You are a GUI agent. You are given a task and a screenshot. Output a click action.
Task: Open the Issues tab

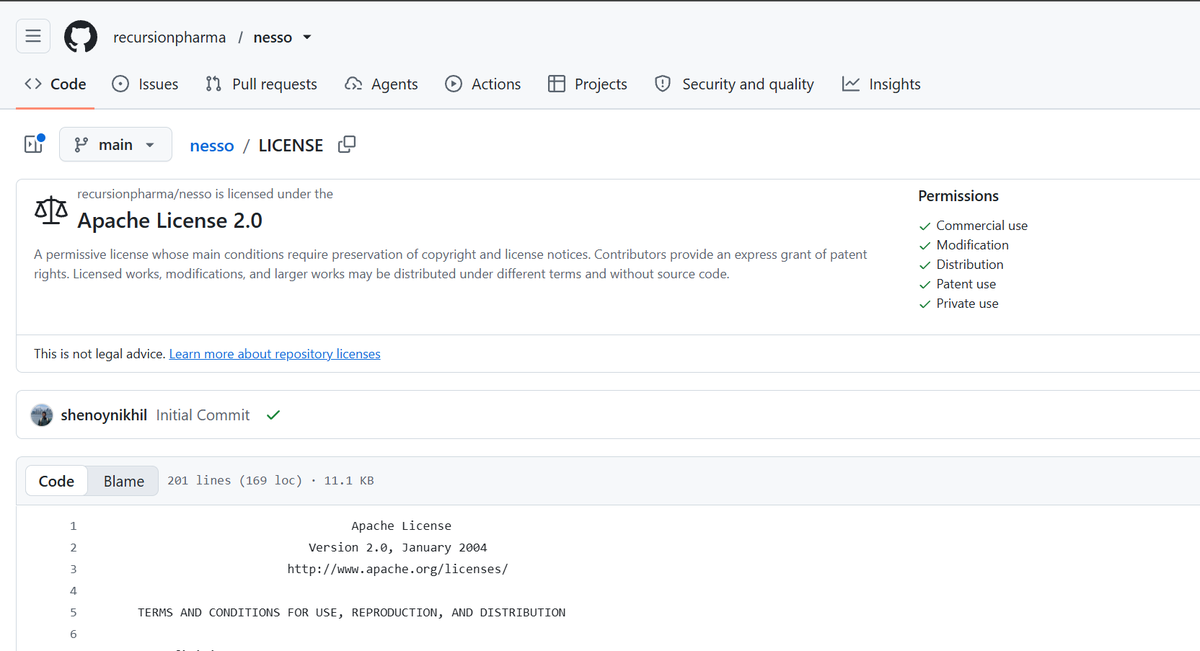[145, 84]
